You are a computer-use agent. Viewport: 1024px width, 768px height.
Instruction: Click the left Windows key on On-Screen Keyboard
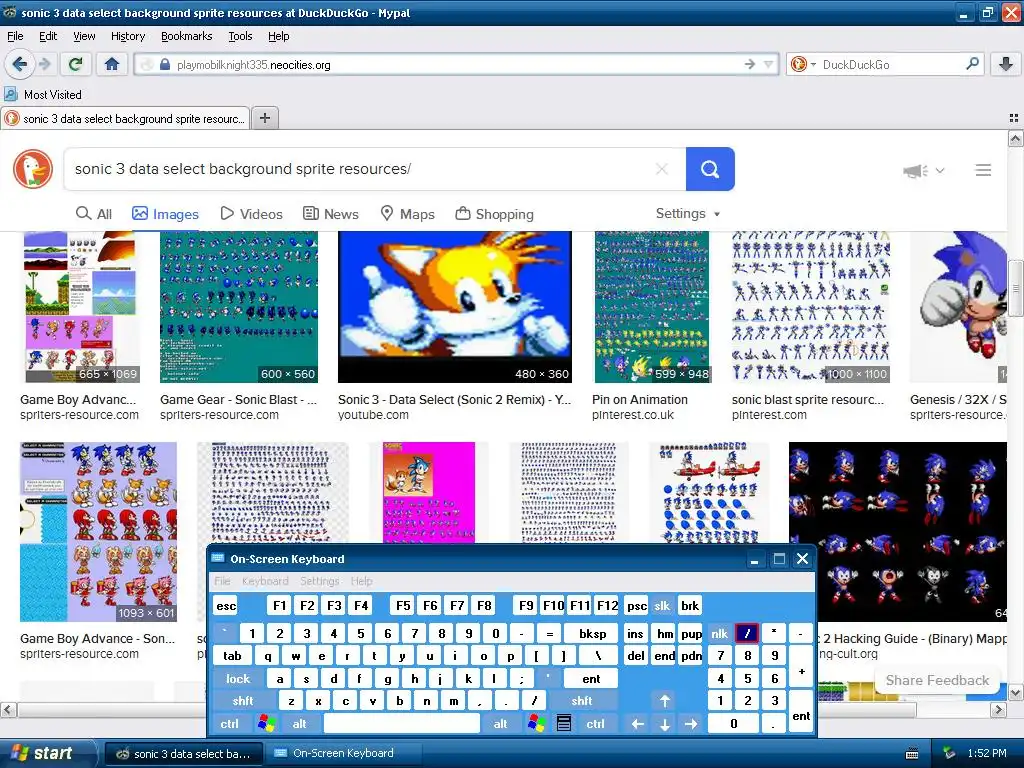[266, 724]
